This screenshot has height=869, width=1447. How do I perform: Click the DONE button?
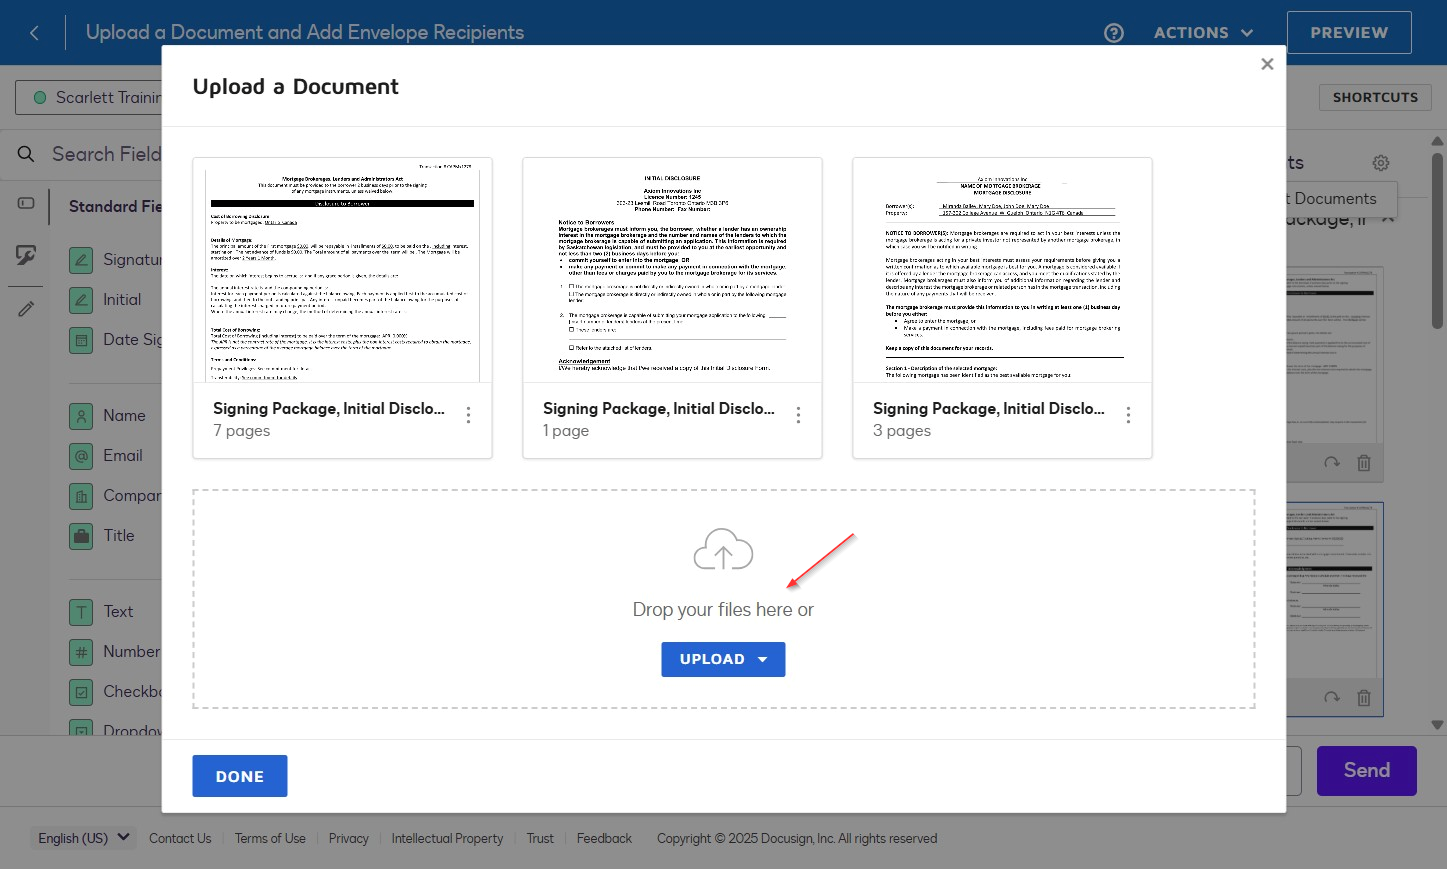pos(240,776)
